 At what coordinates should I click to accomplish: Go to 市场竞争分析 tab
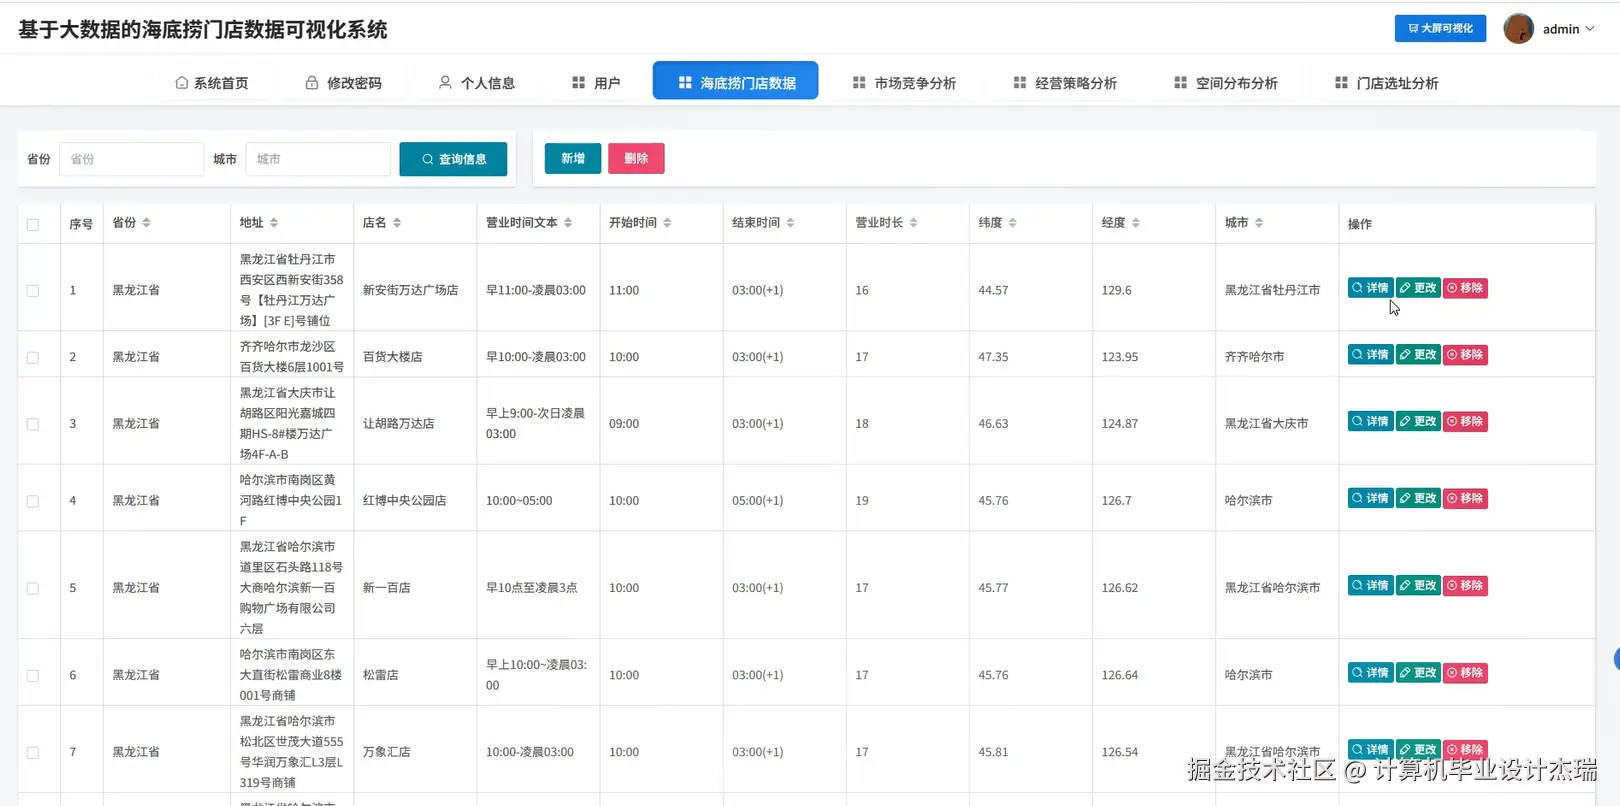[904, 83]
